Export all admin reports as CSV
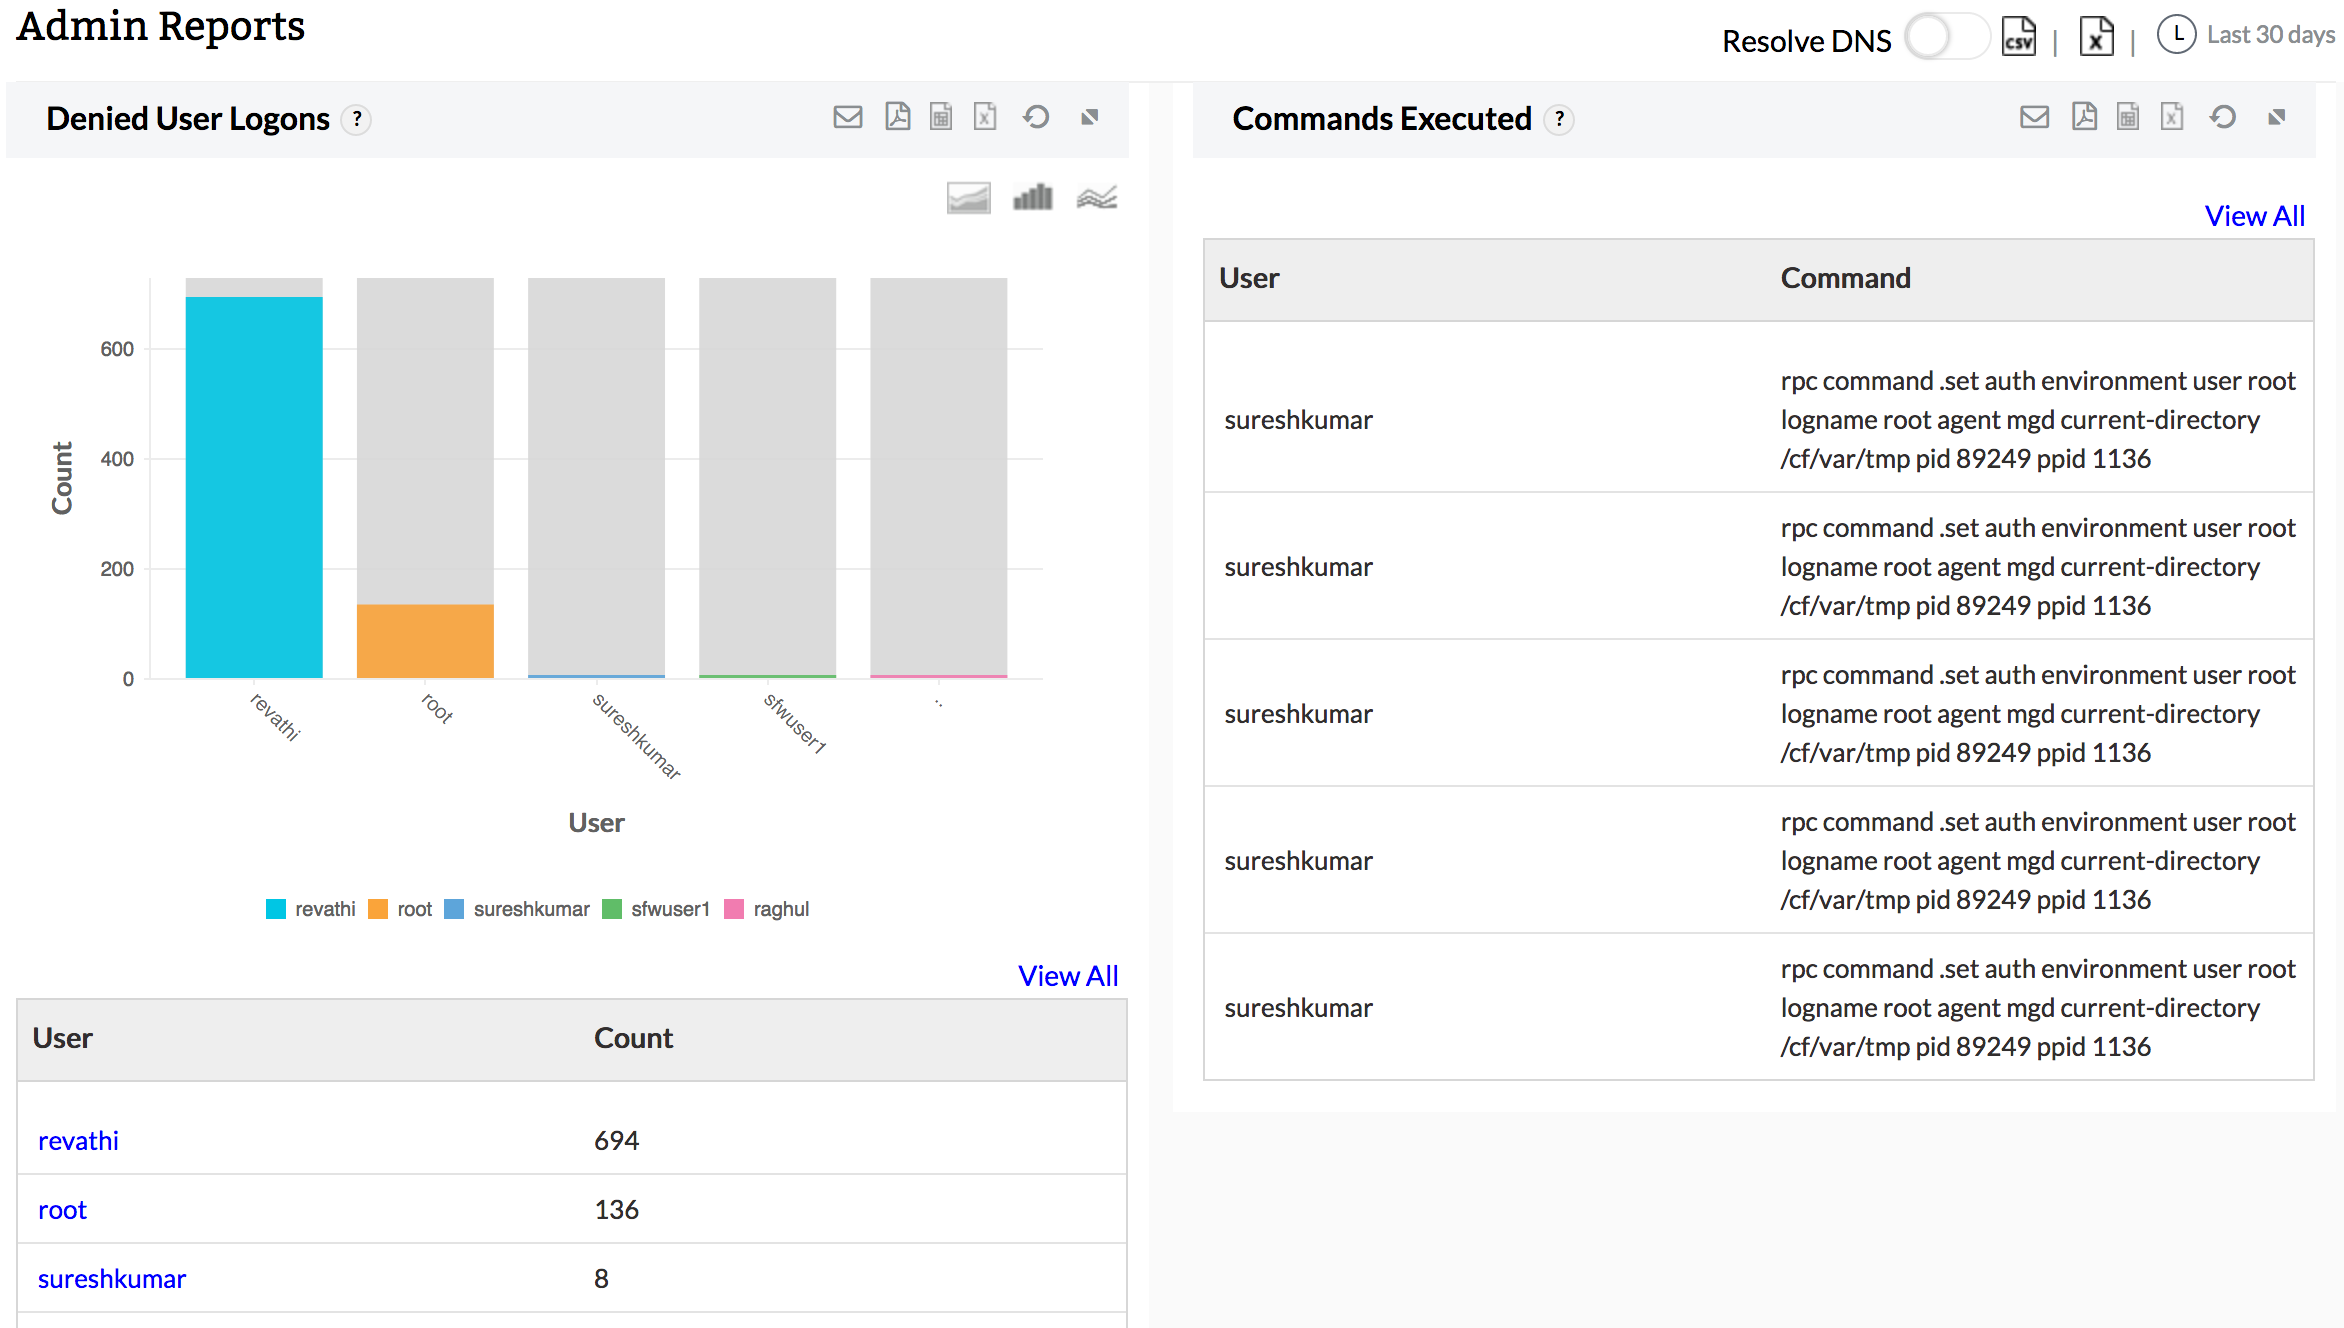This screenshot has height=1328, width=2344. pyautogui.click(x=2018, y=37)
